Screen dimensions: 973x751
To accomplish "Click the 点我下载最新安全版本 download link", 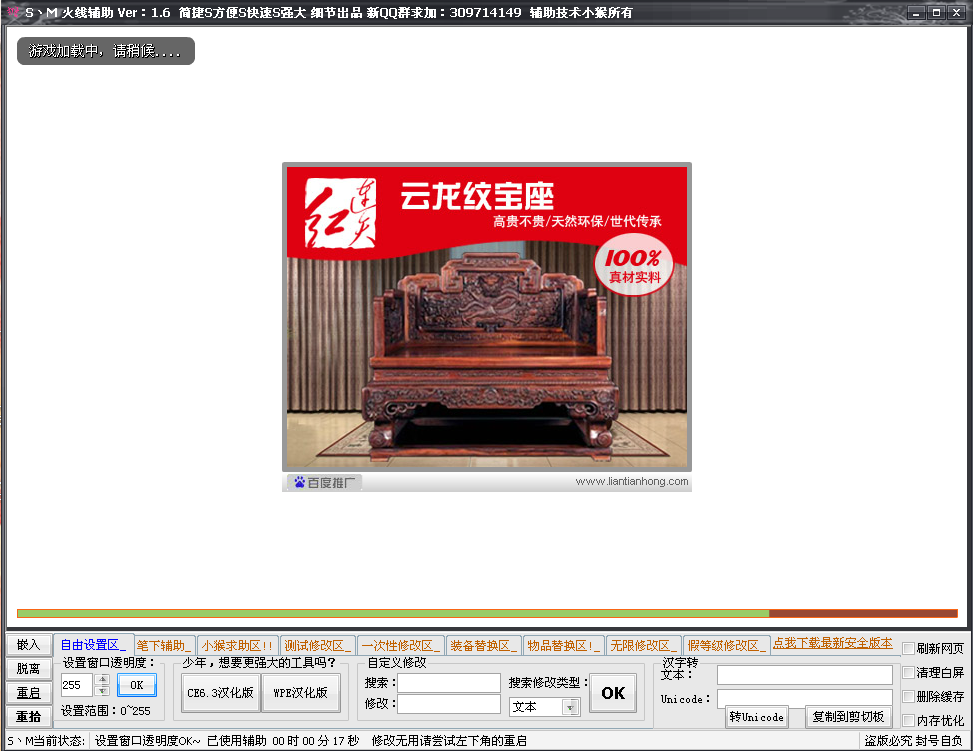I will pyautogui.click(x=833, y=644).
